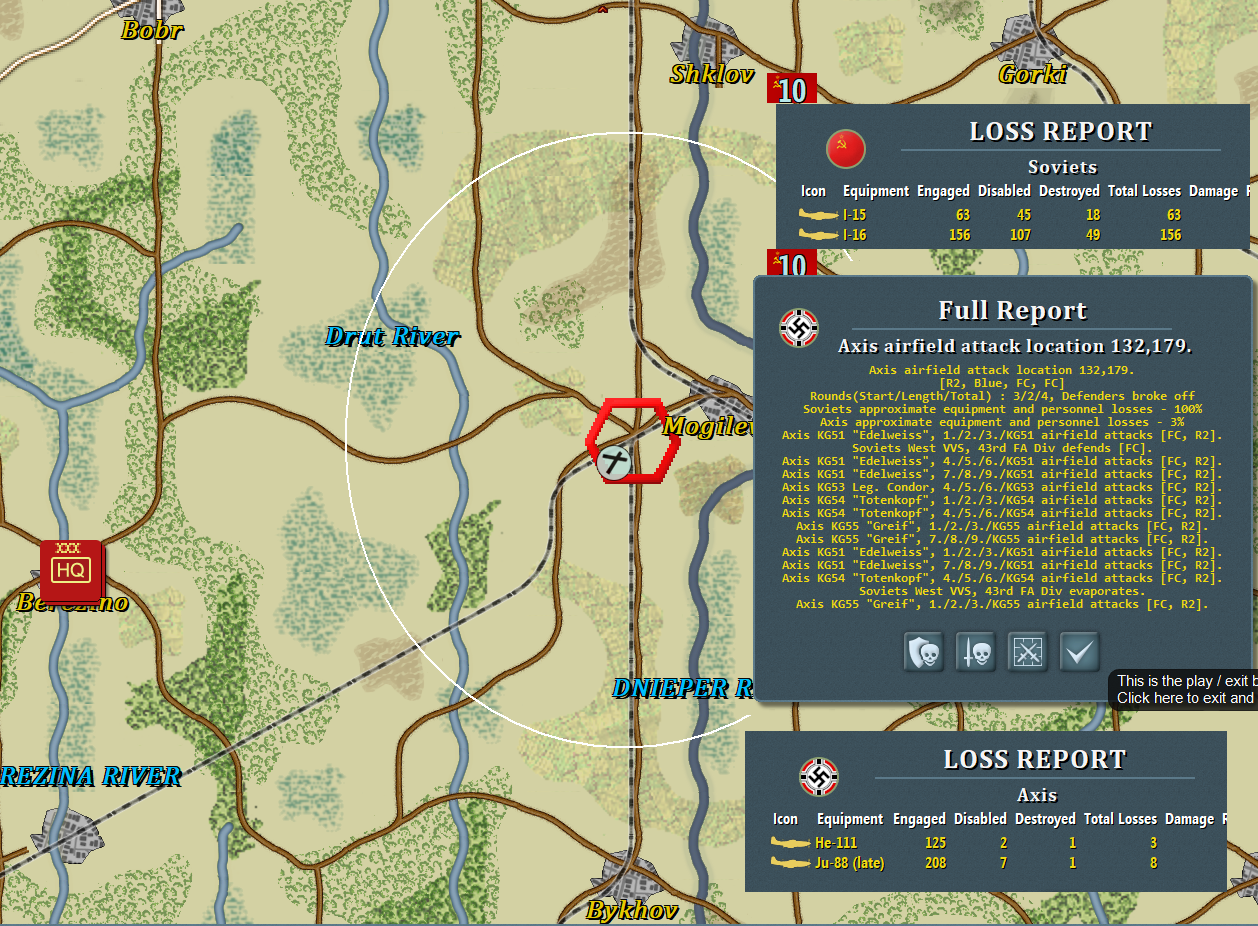Click the I-16 aircraft icon

coord(818,235)
